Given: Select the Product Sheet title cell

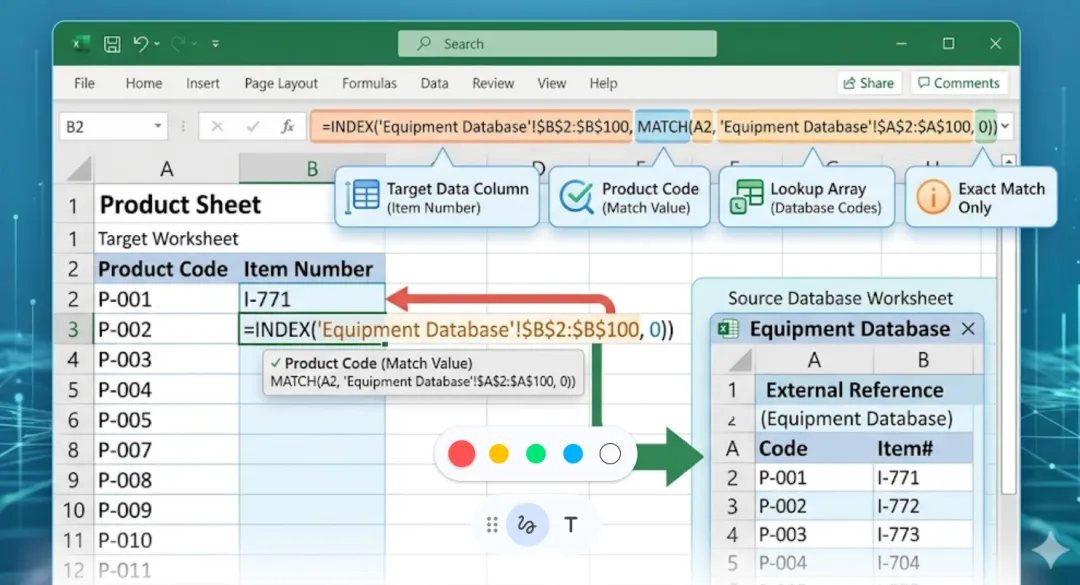Looking at the screenshot, I should (x=180, y=205).
